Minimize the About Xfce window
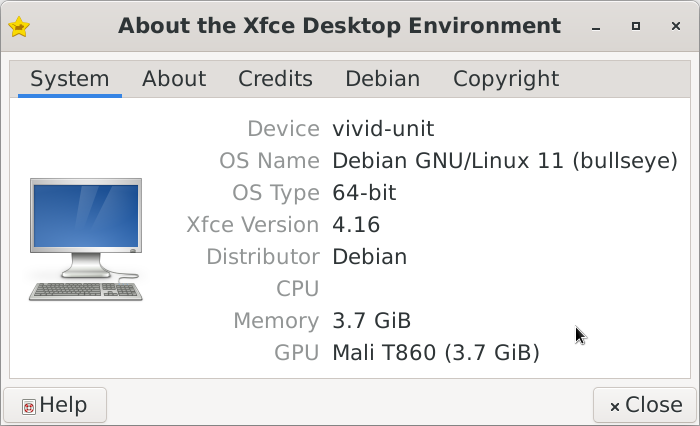 point(596,27)
